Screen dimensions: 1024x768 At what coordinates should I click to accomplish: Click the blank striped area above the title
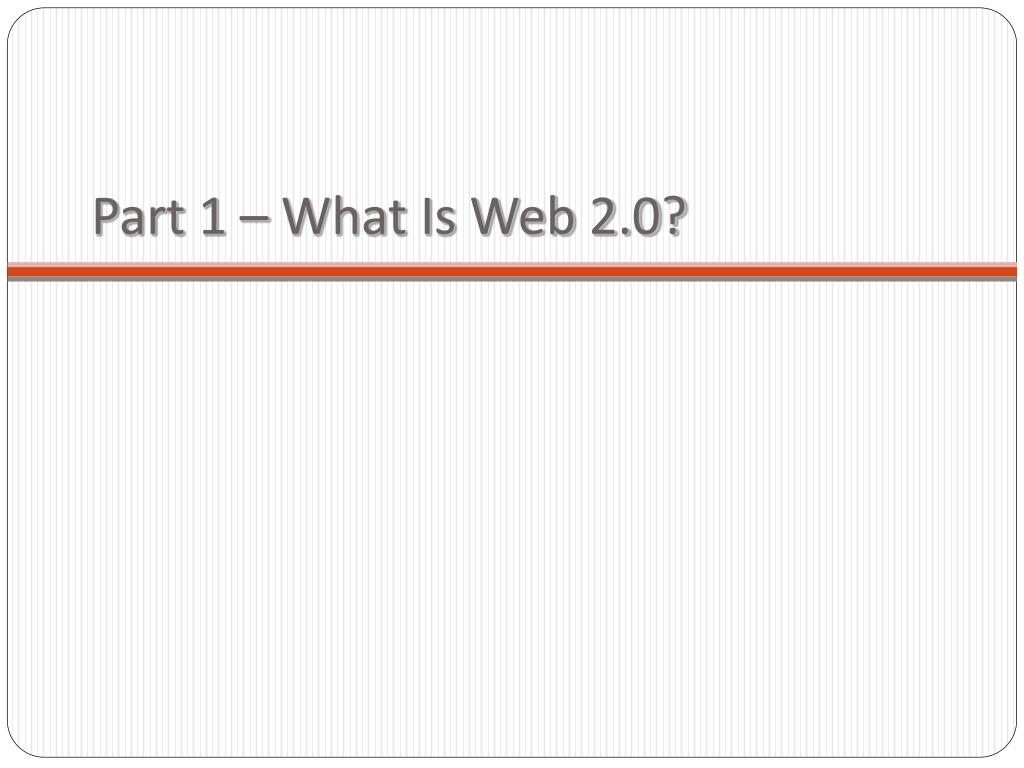tap(512, 98)
